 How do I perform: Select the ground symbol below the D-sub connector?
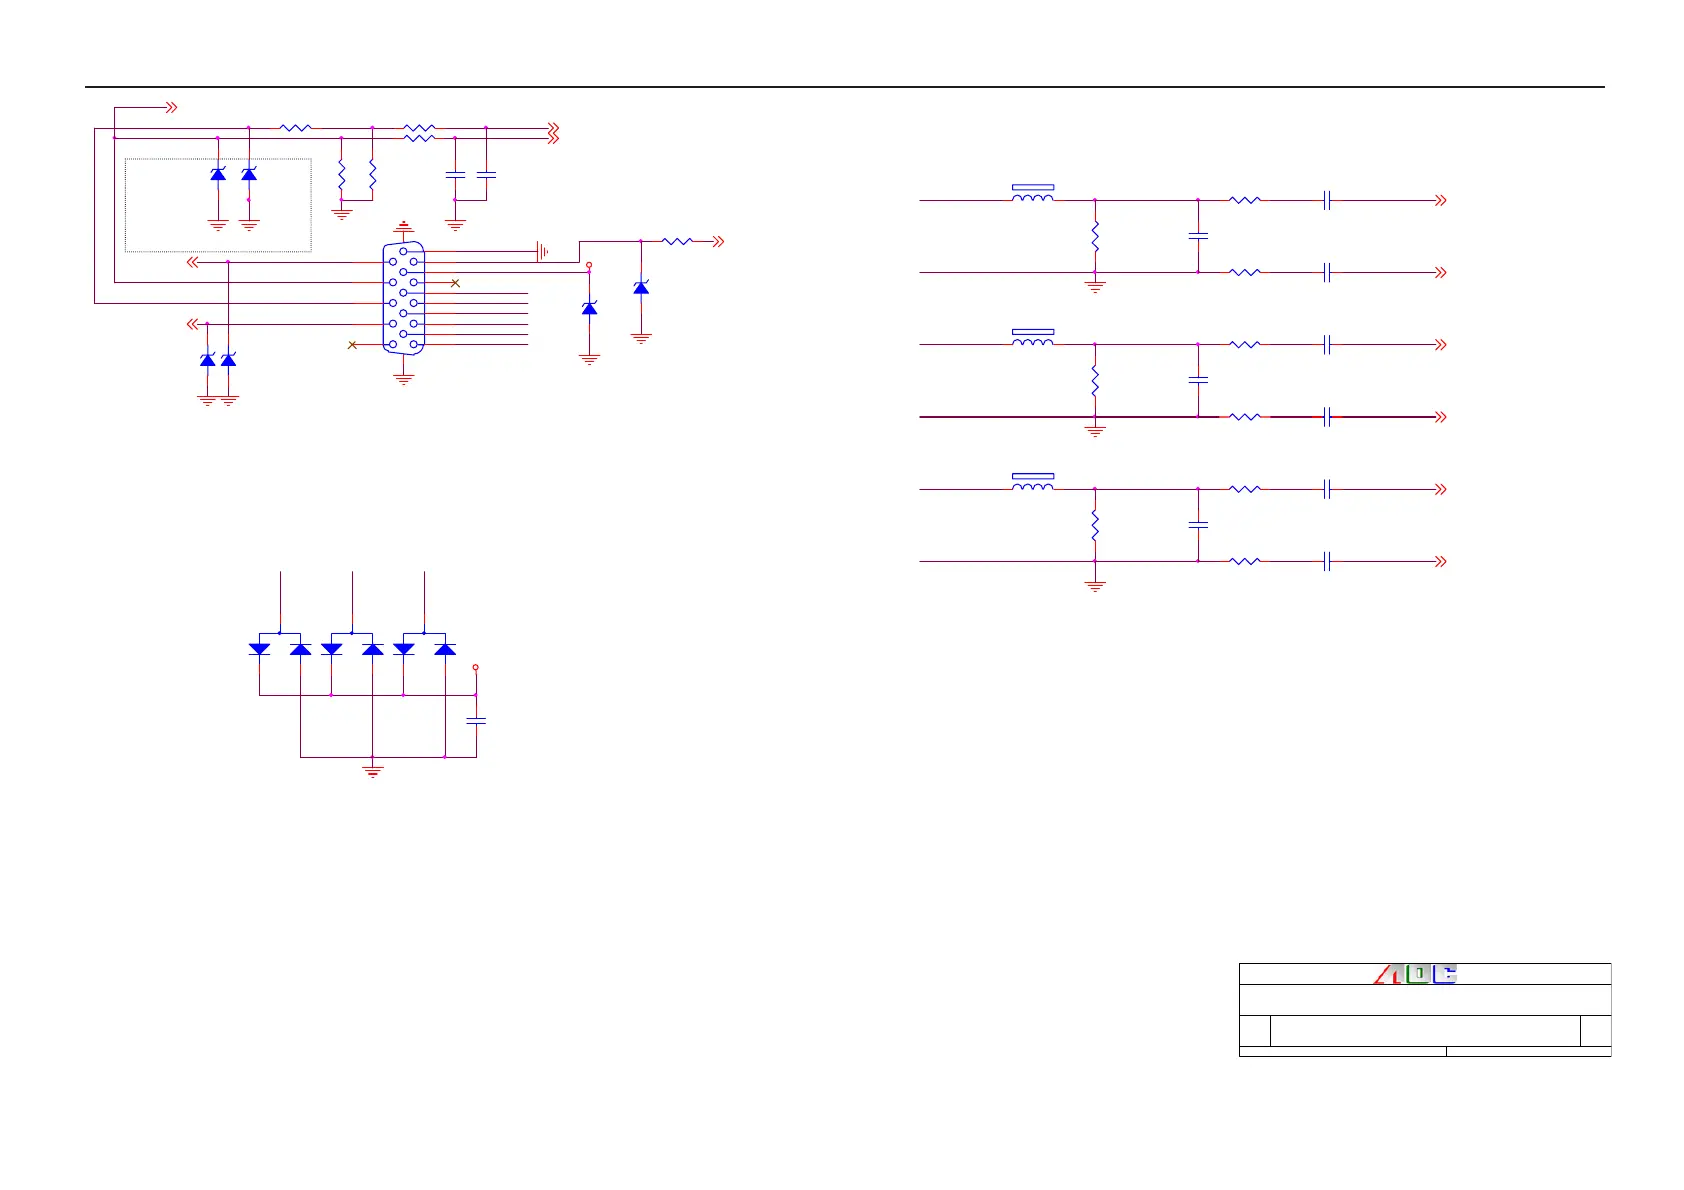404,377
